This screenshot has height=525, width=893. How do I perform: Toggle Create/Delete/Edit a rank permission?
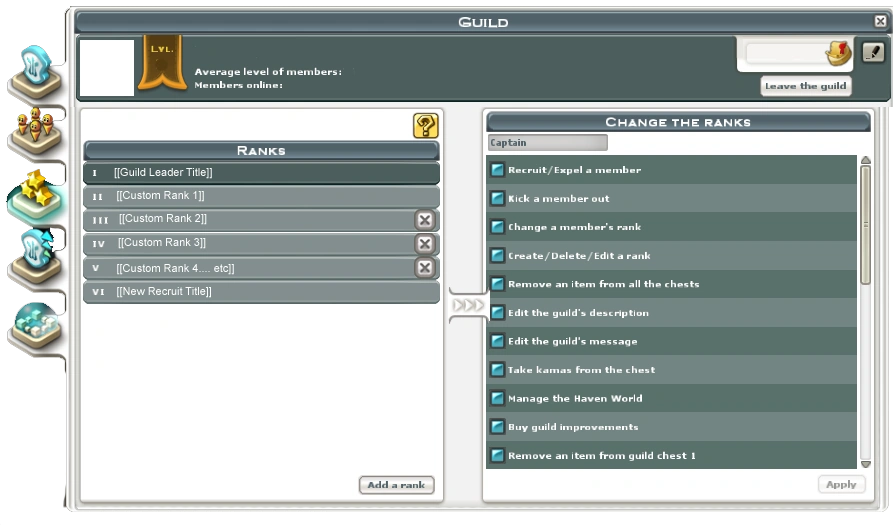click(497, 255)
